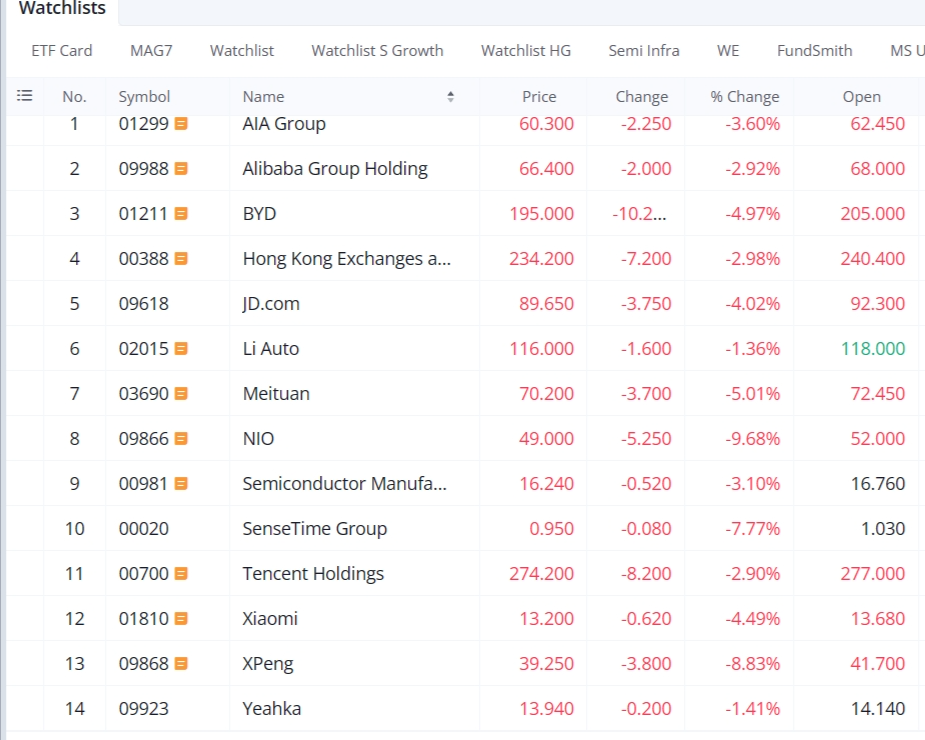Click Xiaomi's -0.620 change value

click(646, 618)
